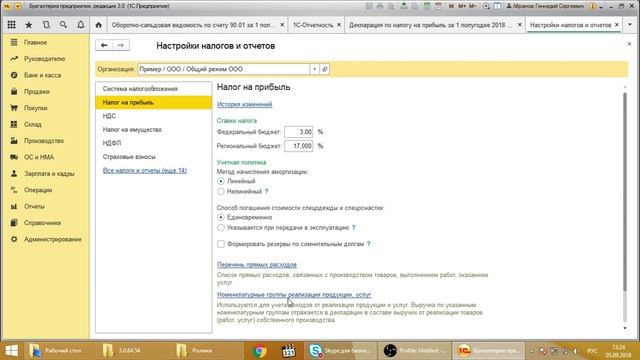
Task: Open the organization field's open-form icon
Action: [x=324, y=69]
